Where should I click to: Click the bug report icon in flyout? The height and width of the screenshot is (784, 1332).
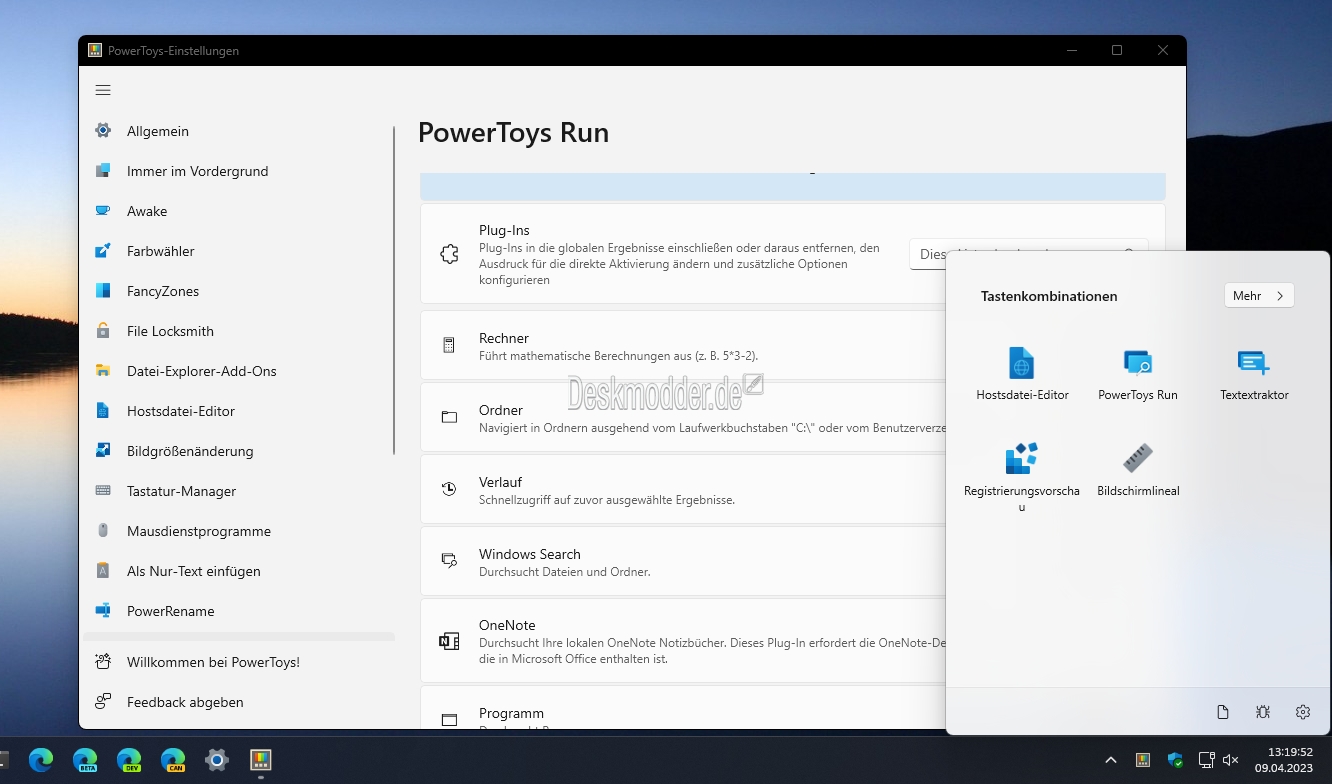[1263, 712]
